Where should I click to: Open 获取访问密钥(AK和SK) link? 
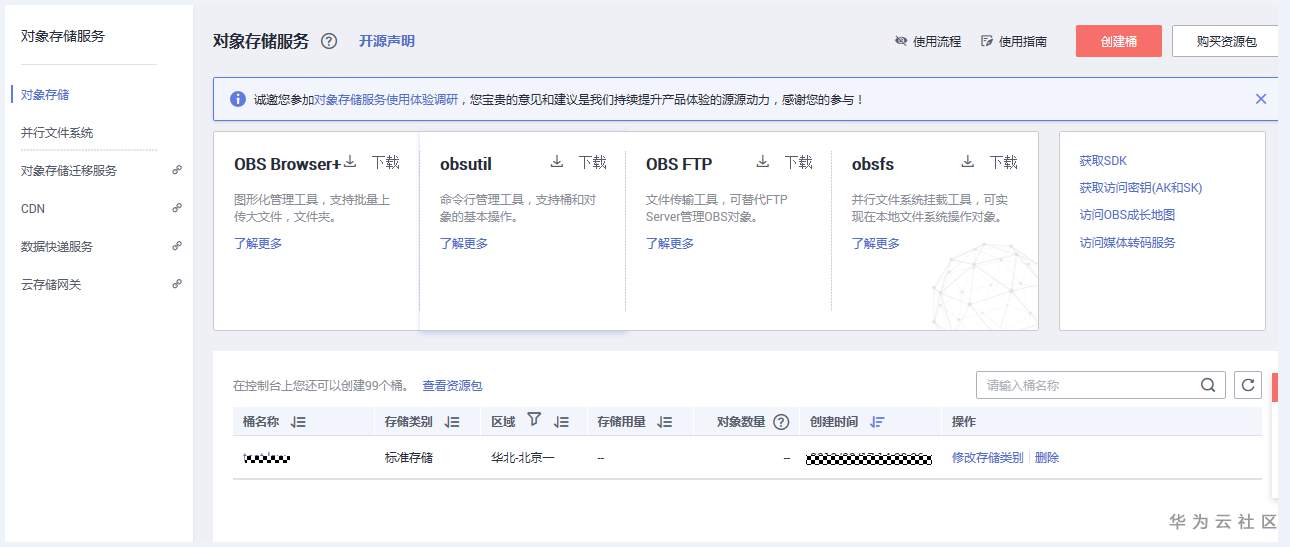click(1141, 188)
